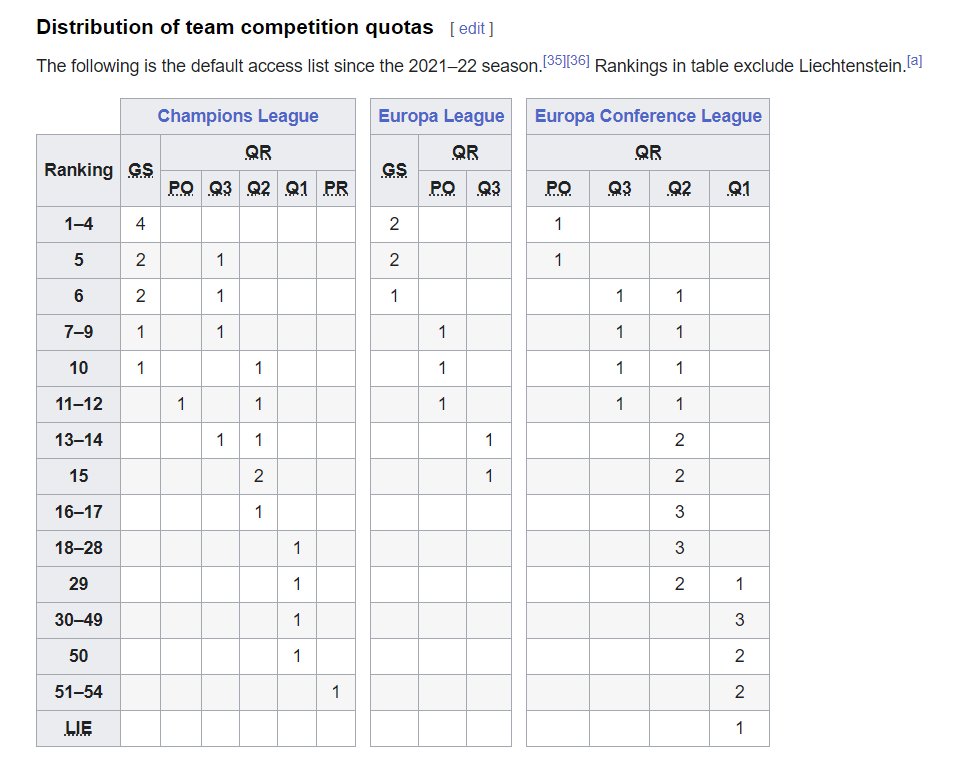Click Europa League Q3 column header
Screen dimensions: 965x764
coord(489,188)
